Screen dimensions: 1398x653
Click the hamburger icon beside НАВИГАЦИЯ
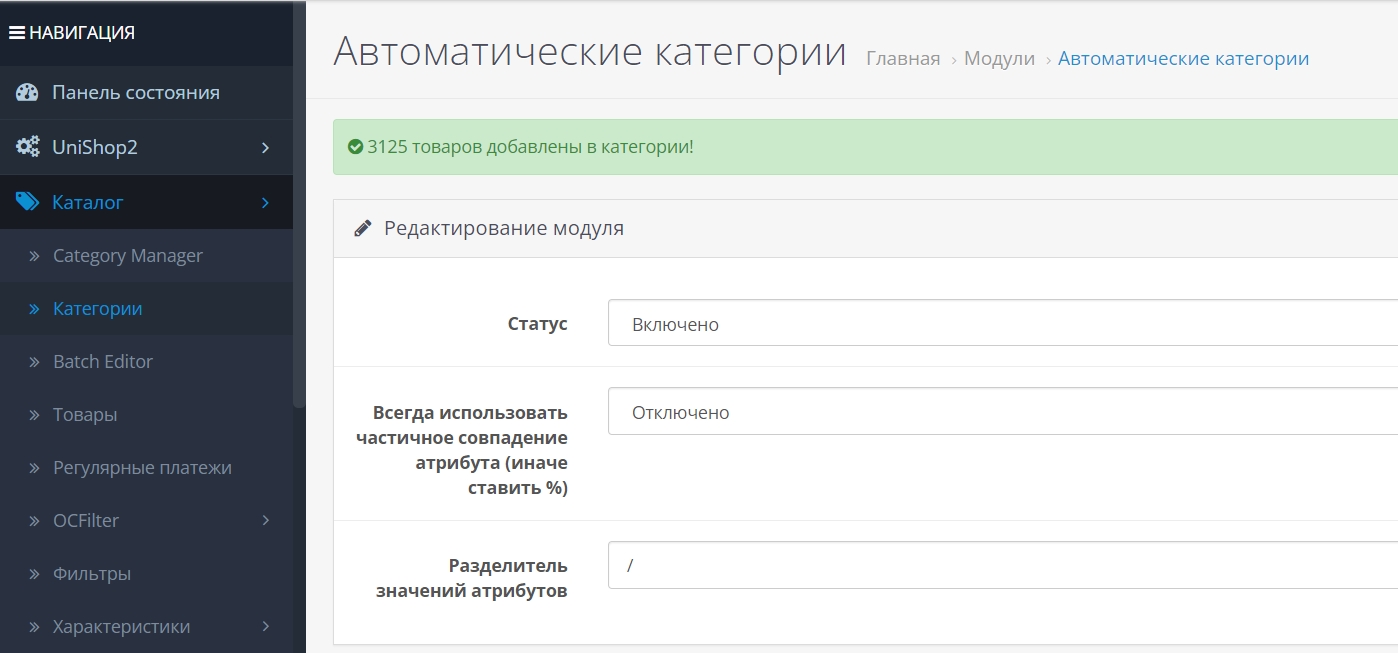pos(16,33)
